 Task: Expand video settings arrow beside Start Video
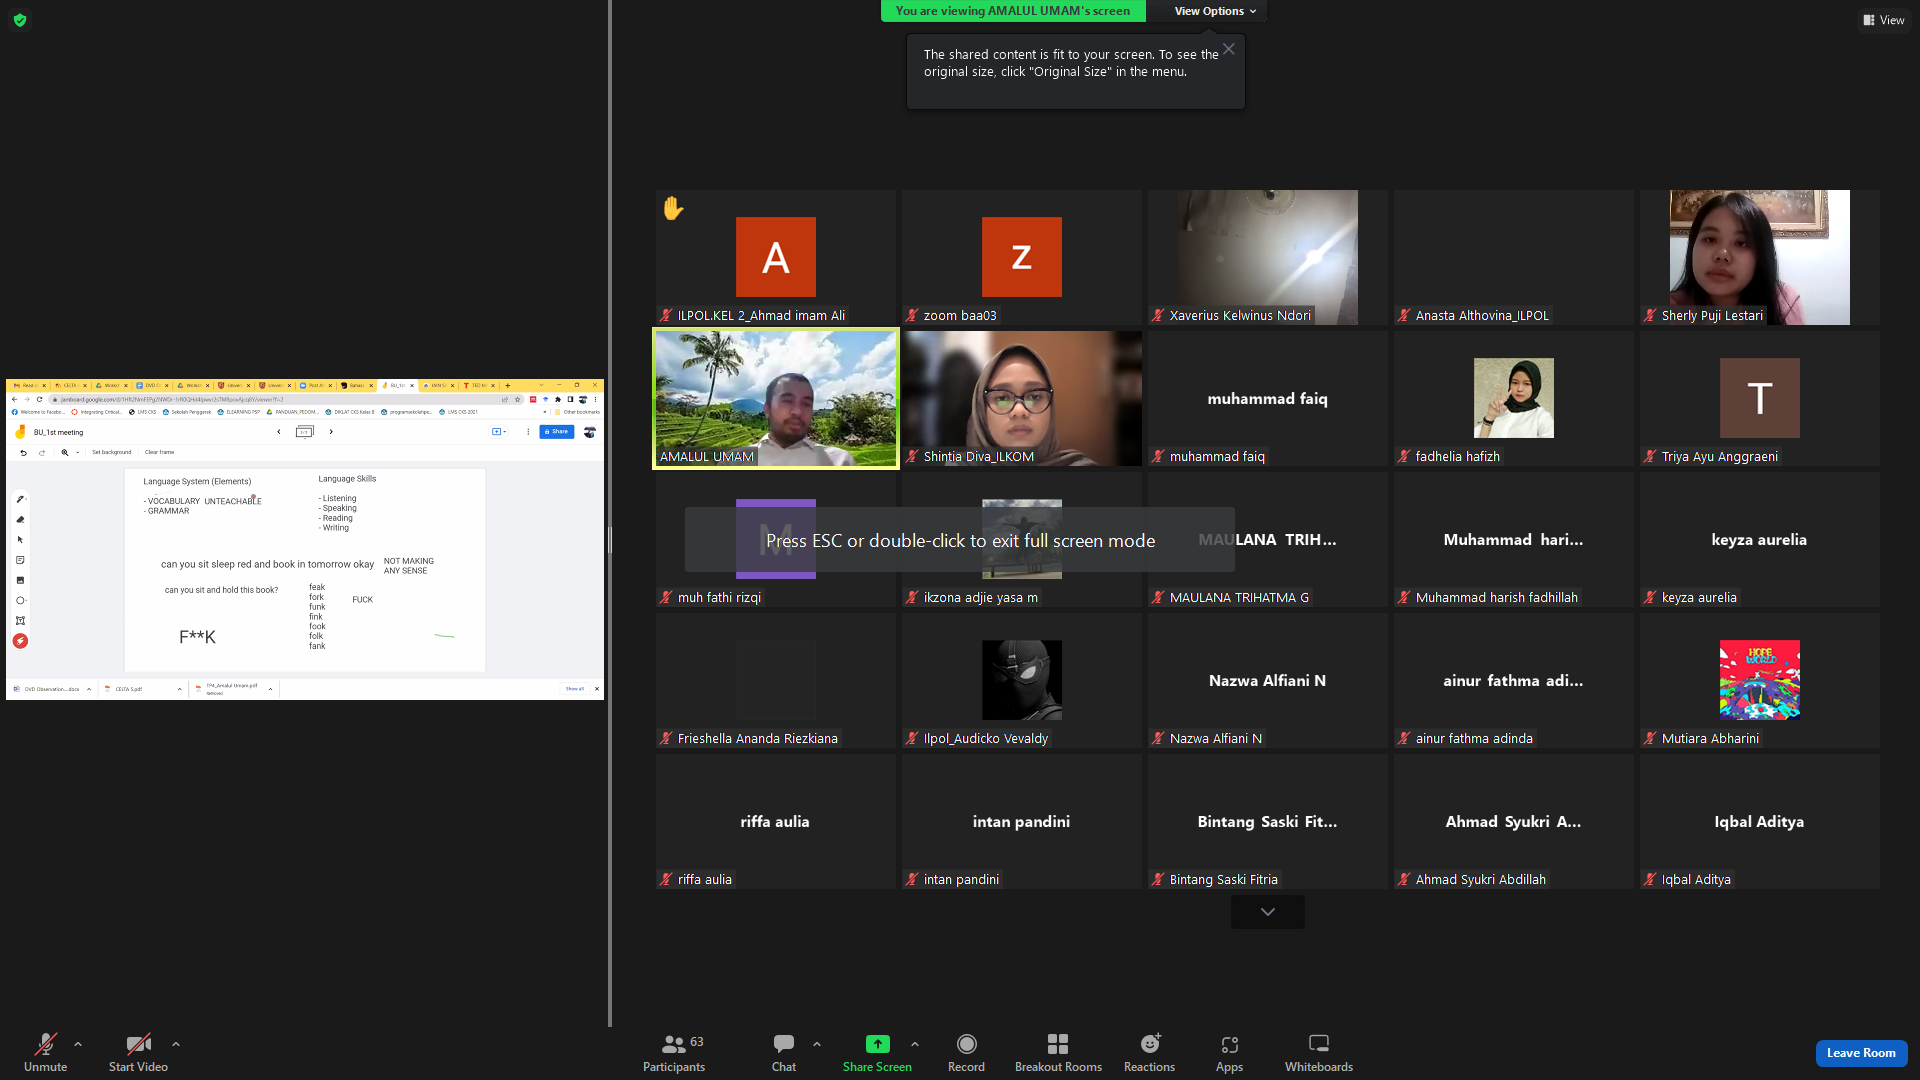(x=176, y=1044)
